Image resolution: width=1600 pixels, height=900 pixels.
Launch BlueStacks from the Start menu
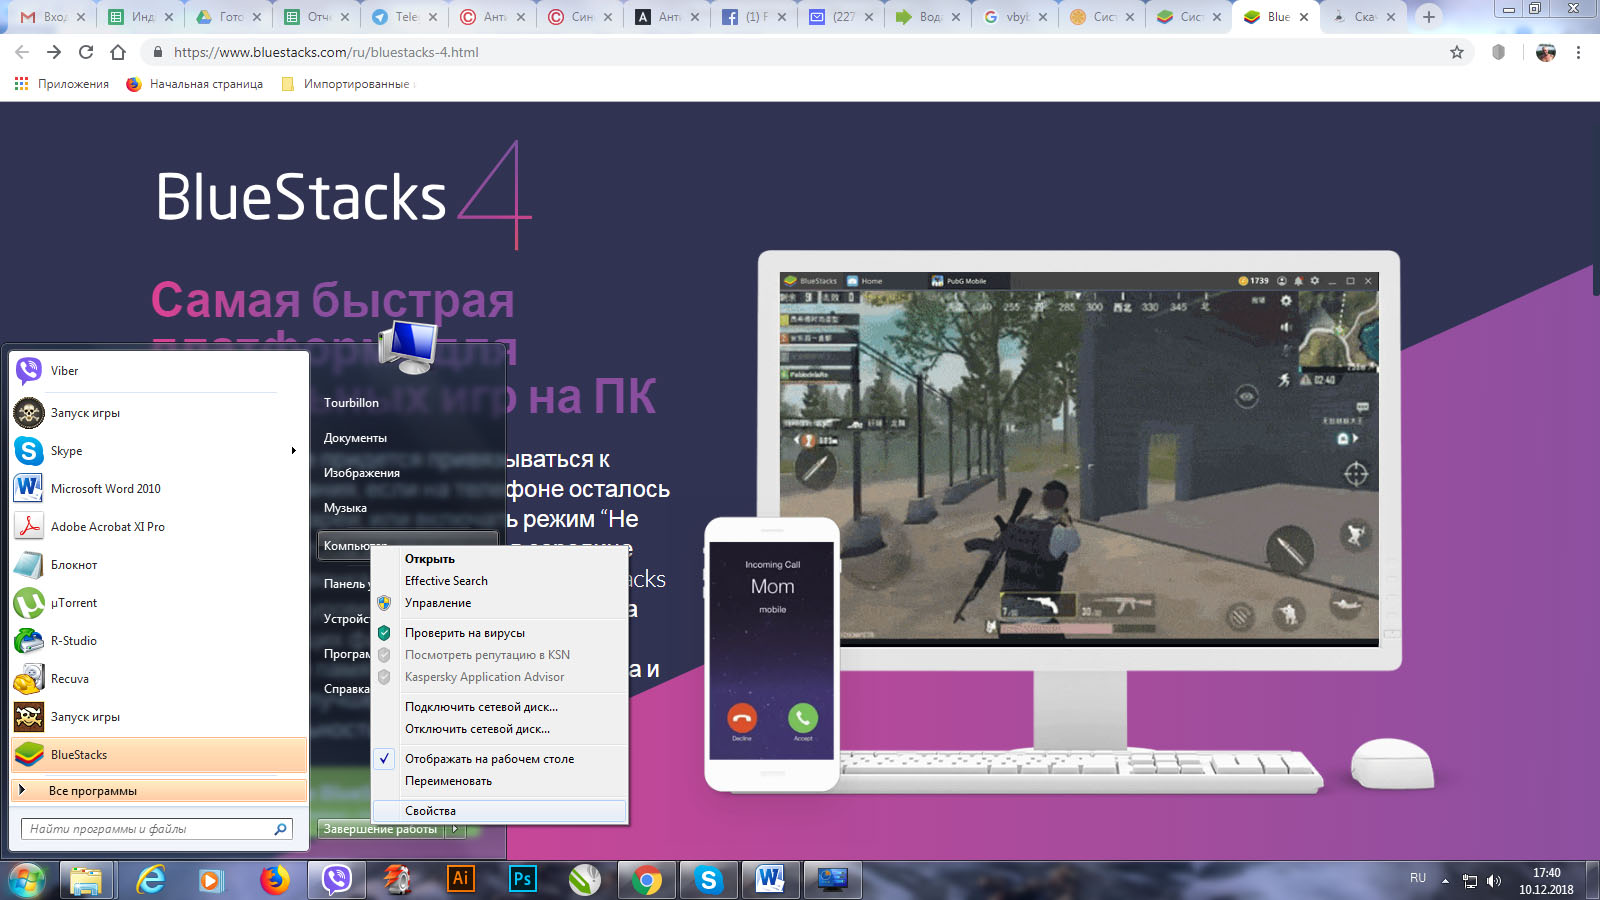pyautogui.click(x=159, y=755)
